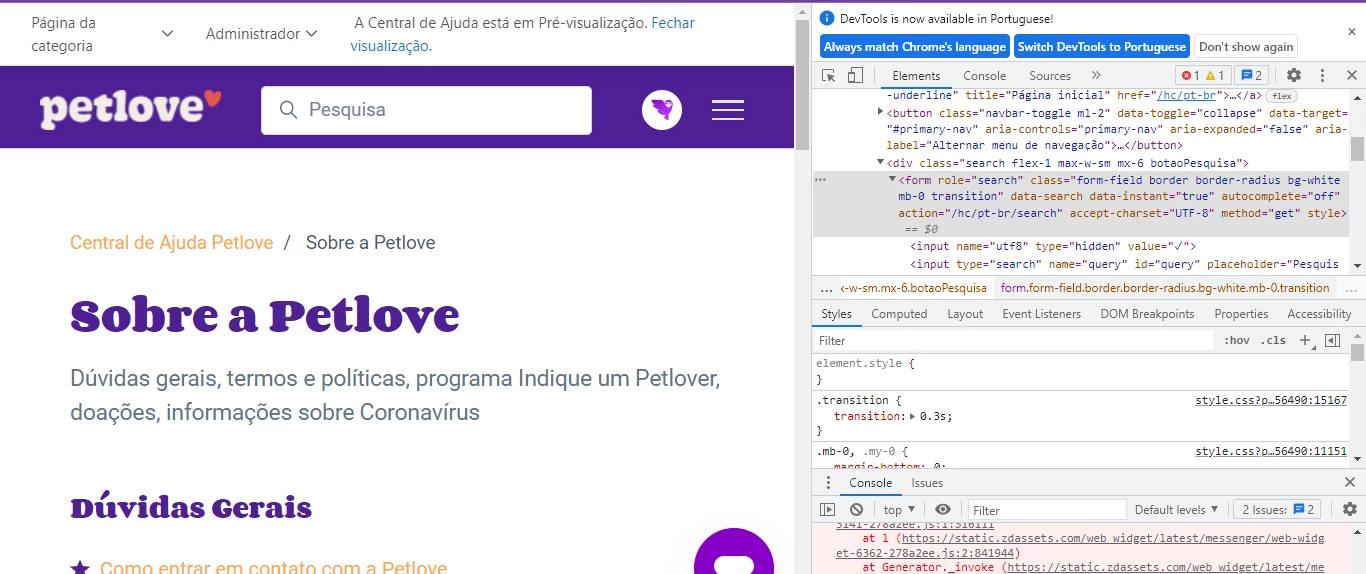Click the info icon in language banner
This screenshot has height=574, width=1366.
[x=826, y=18]
